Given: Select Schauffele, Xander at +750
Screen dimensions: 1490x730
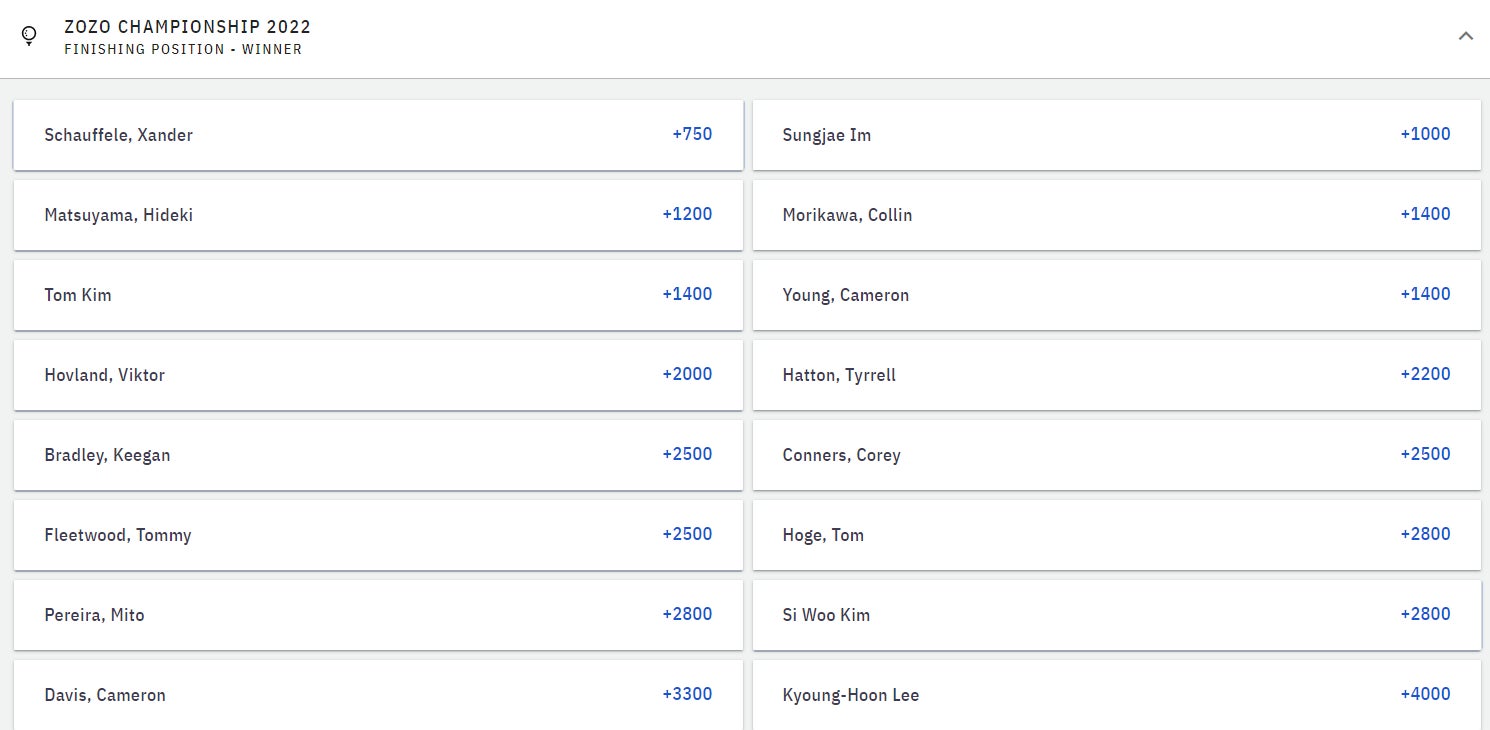Looking at the screenshot, I should pyautogui.click(x=378, y=135).
